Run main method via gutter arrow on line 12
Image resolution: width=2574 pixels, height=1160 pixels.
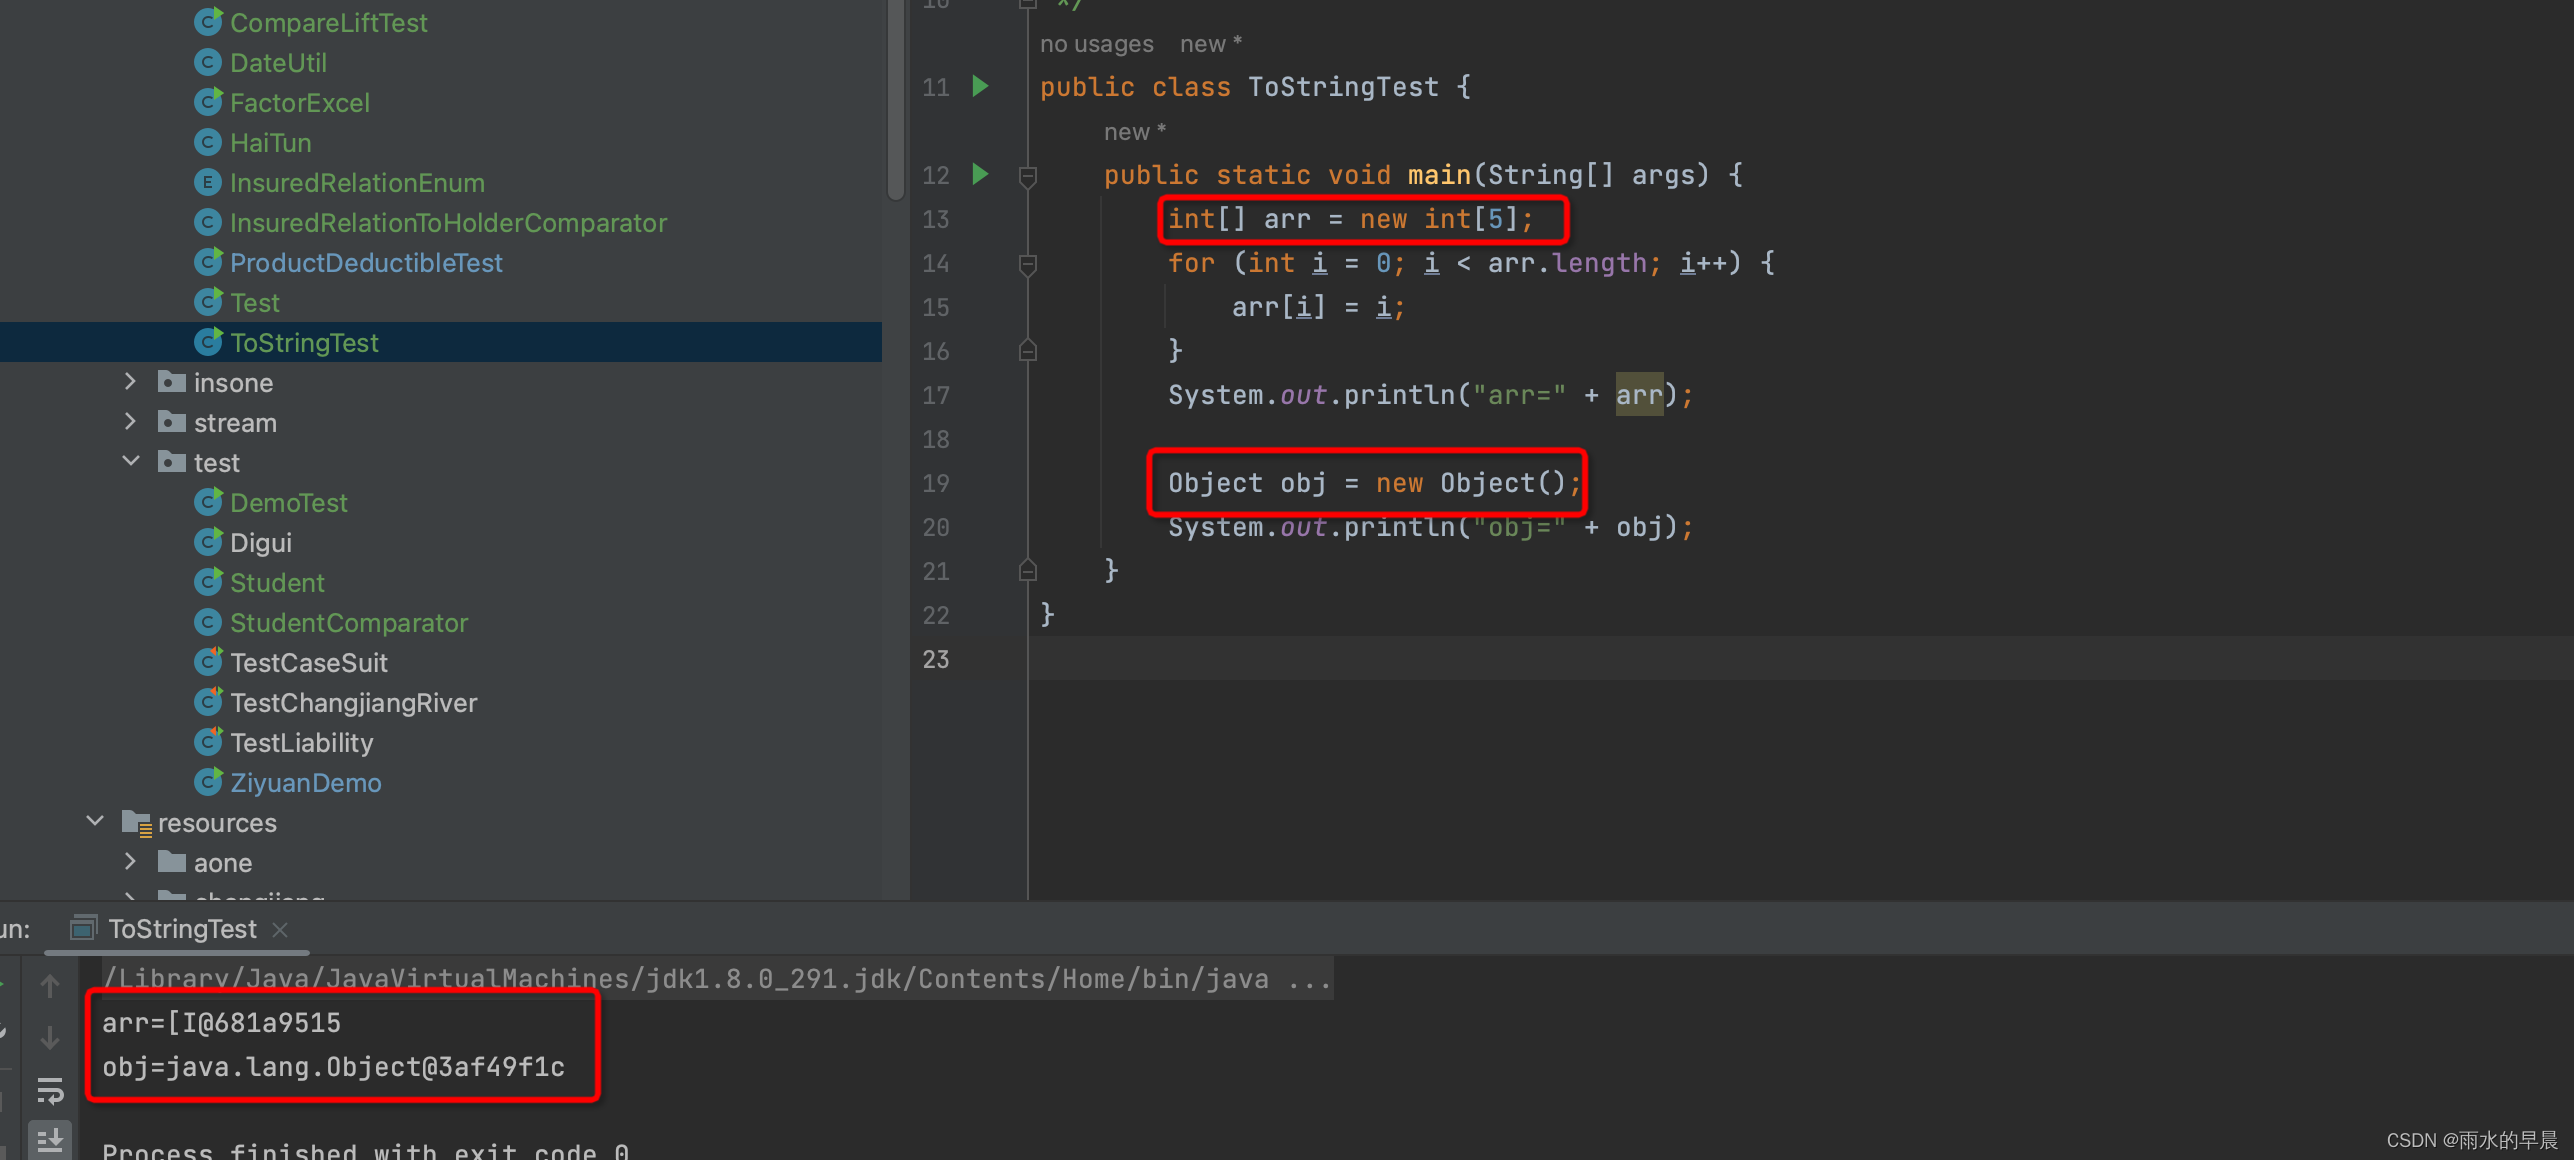click(980, 174)
